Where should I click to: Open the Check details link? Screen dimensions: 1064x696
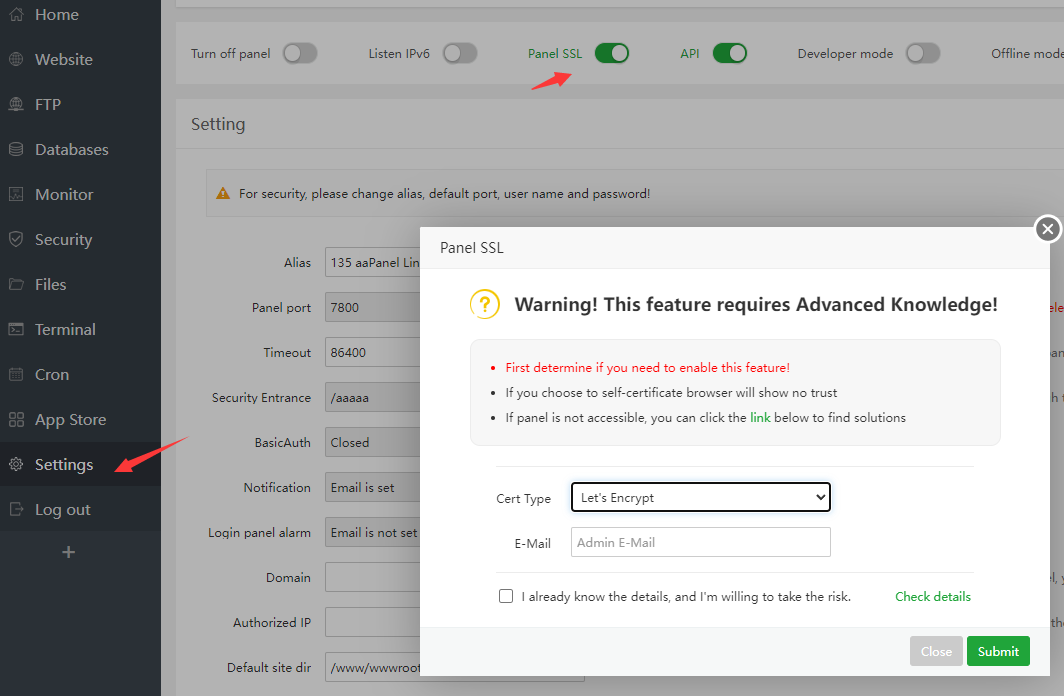933,596
